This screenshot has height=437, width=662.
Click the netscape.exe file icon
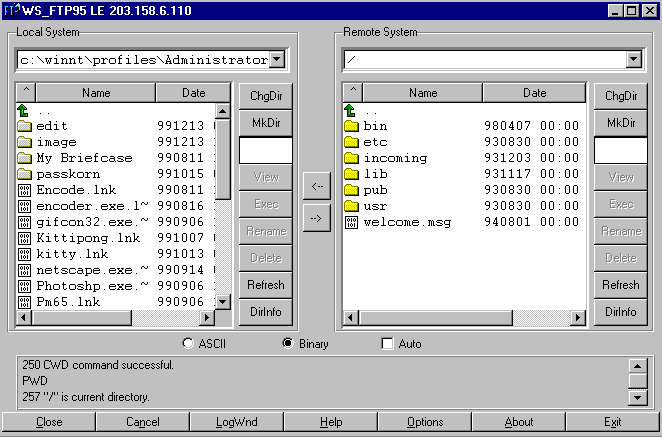point(24,270)
